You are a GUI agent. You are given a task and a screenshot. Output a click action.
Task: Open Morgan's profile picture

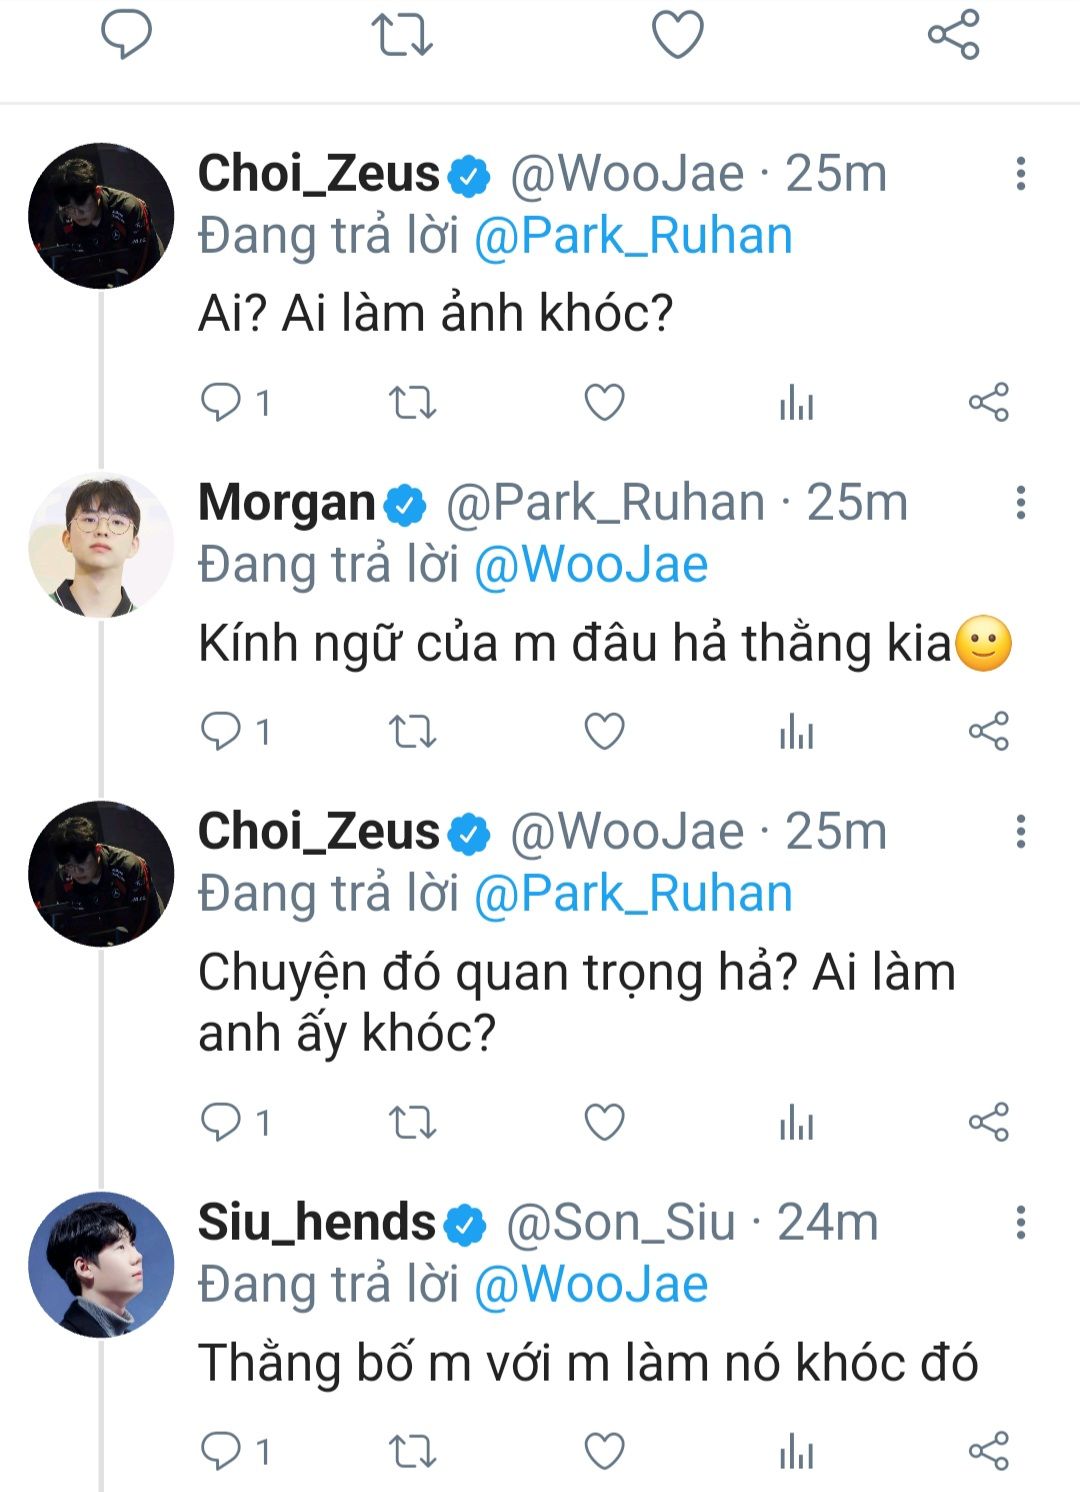pos(101,545)
